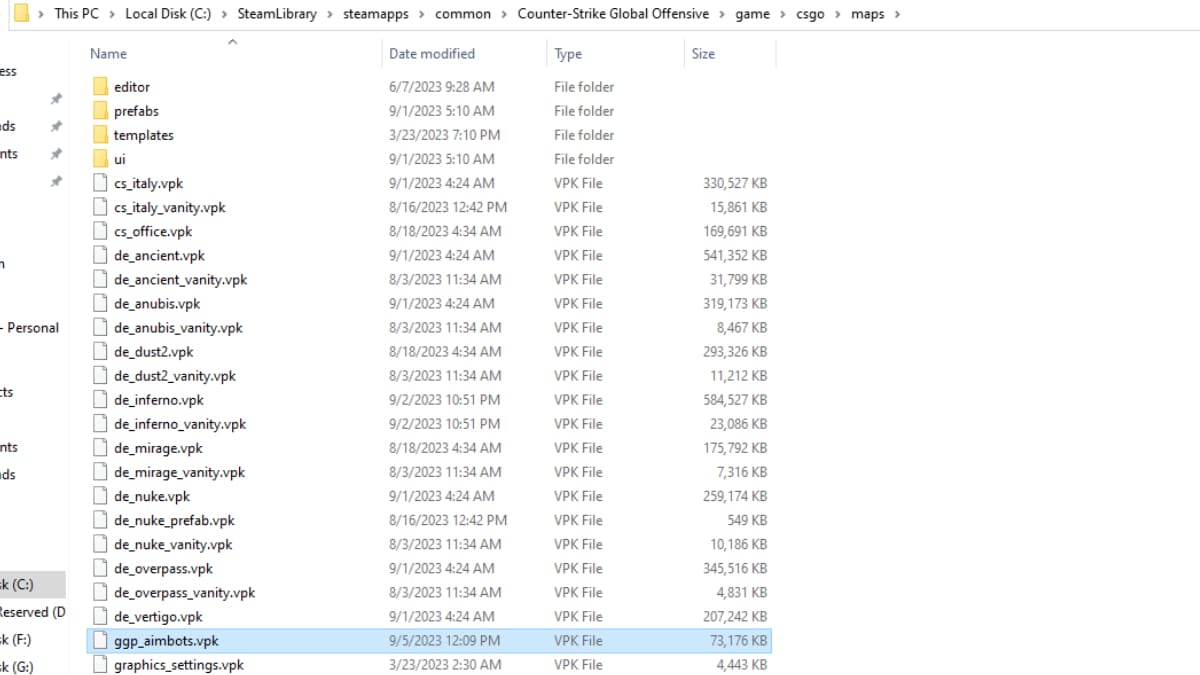This screenshot has height=675, width=1200.
Task: Open the chevron dropdown after maps breadcrumb
Action: coord(897,14)
